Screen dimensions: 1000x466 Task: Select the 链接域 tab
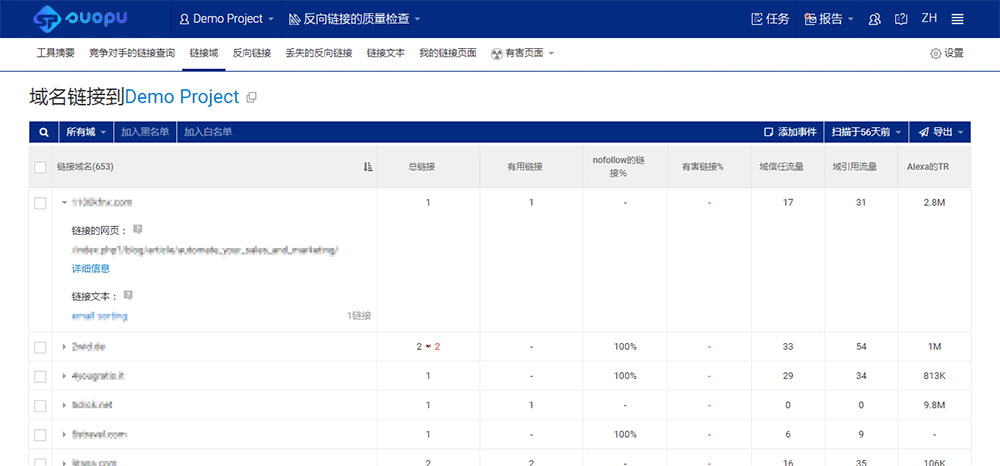(204, 54)
